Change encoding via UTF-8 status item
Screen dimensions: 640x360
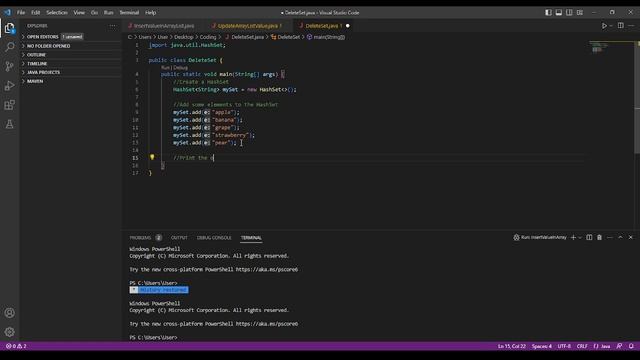[564, 346]
